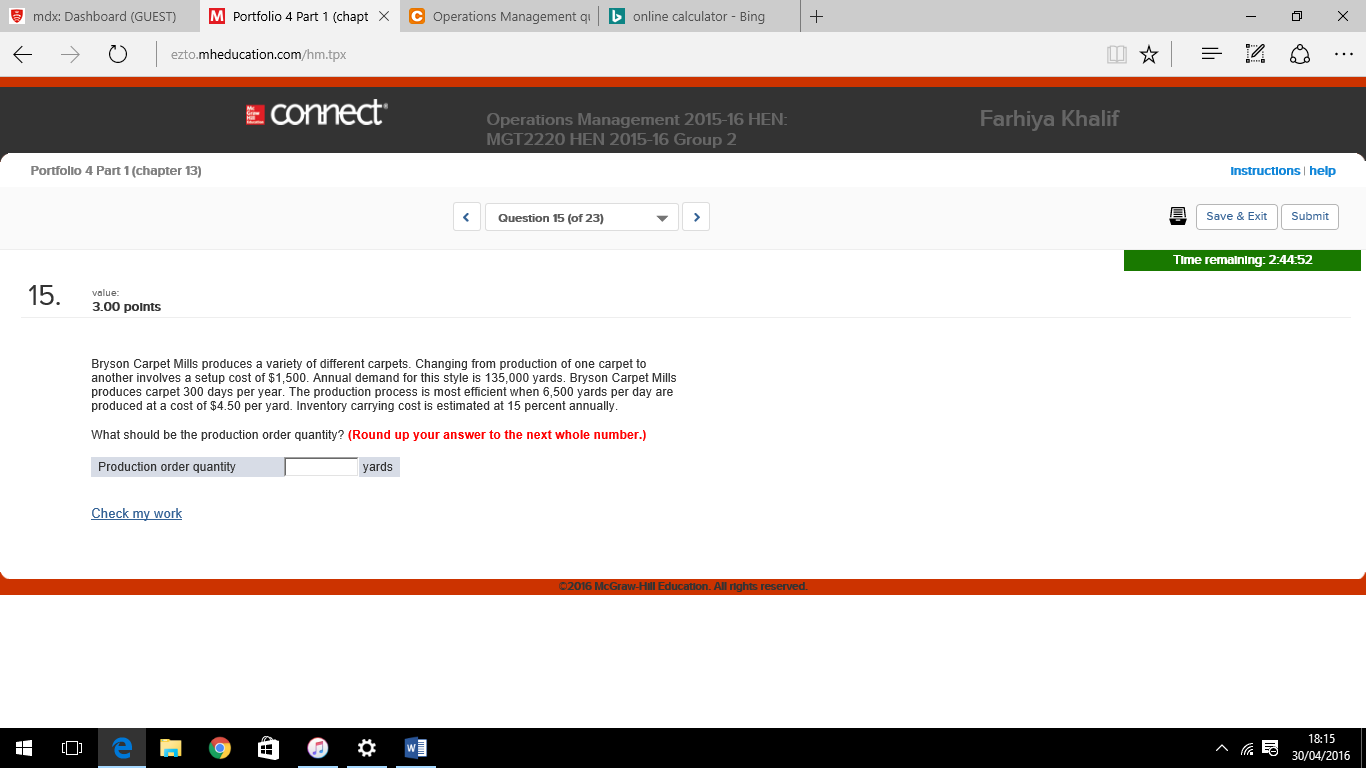Open the Windows Store from taskbar
The image size is (1366, 768).
coord(269,748)
